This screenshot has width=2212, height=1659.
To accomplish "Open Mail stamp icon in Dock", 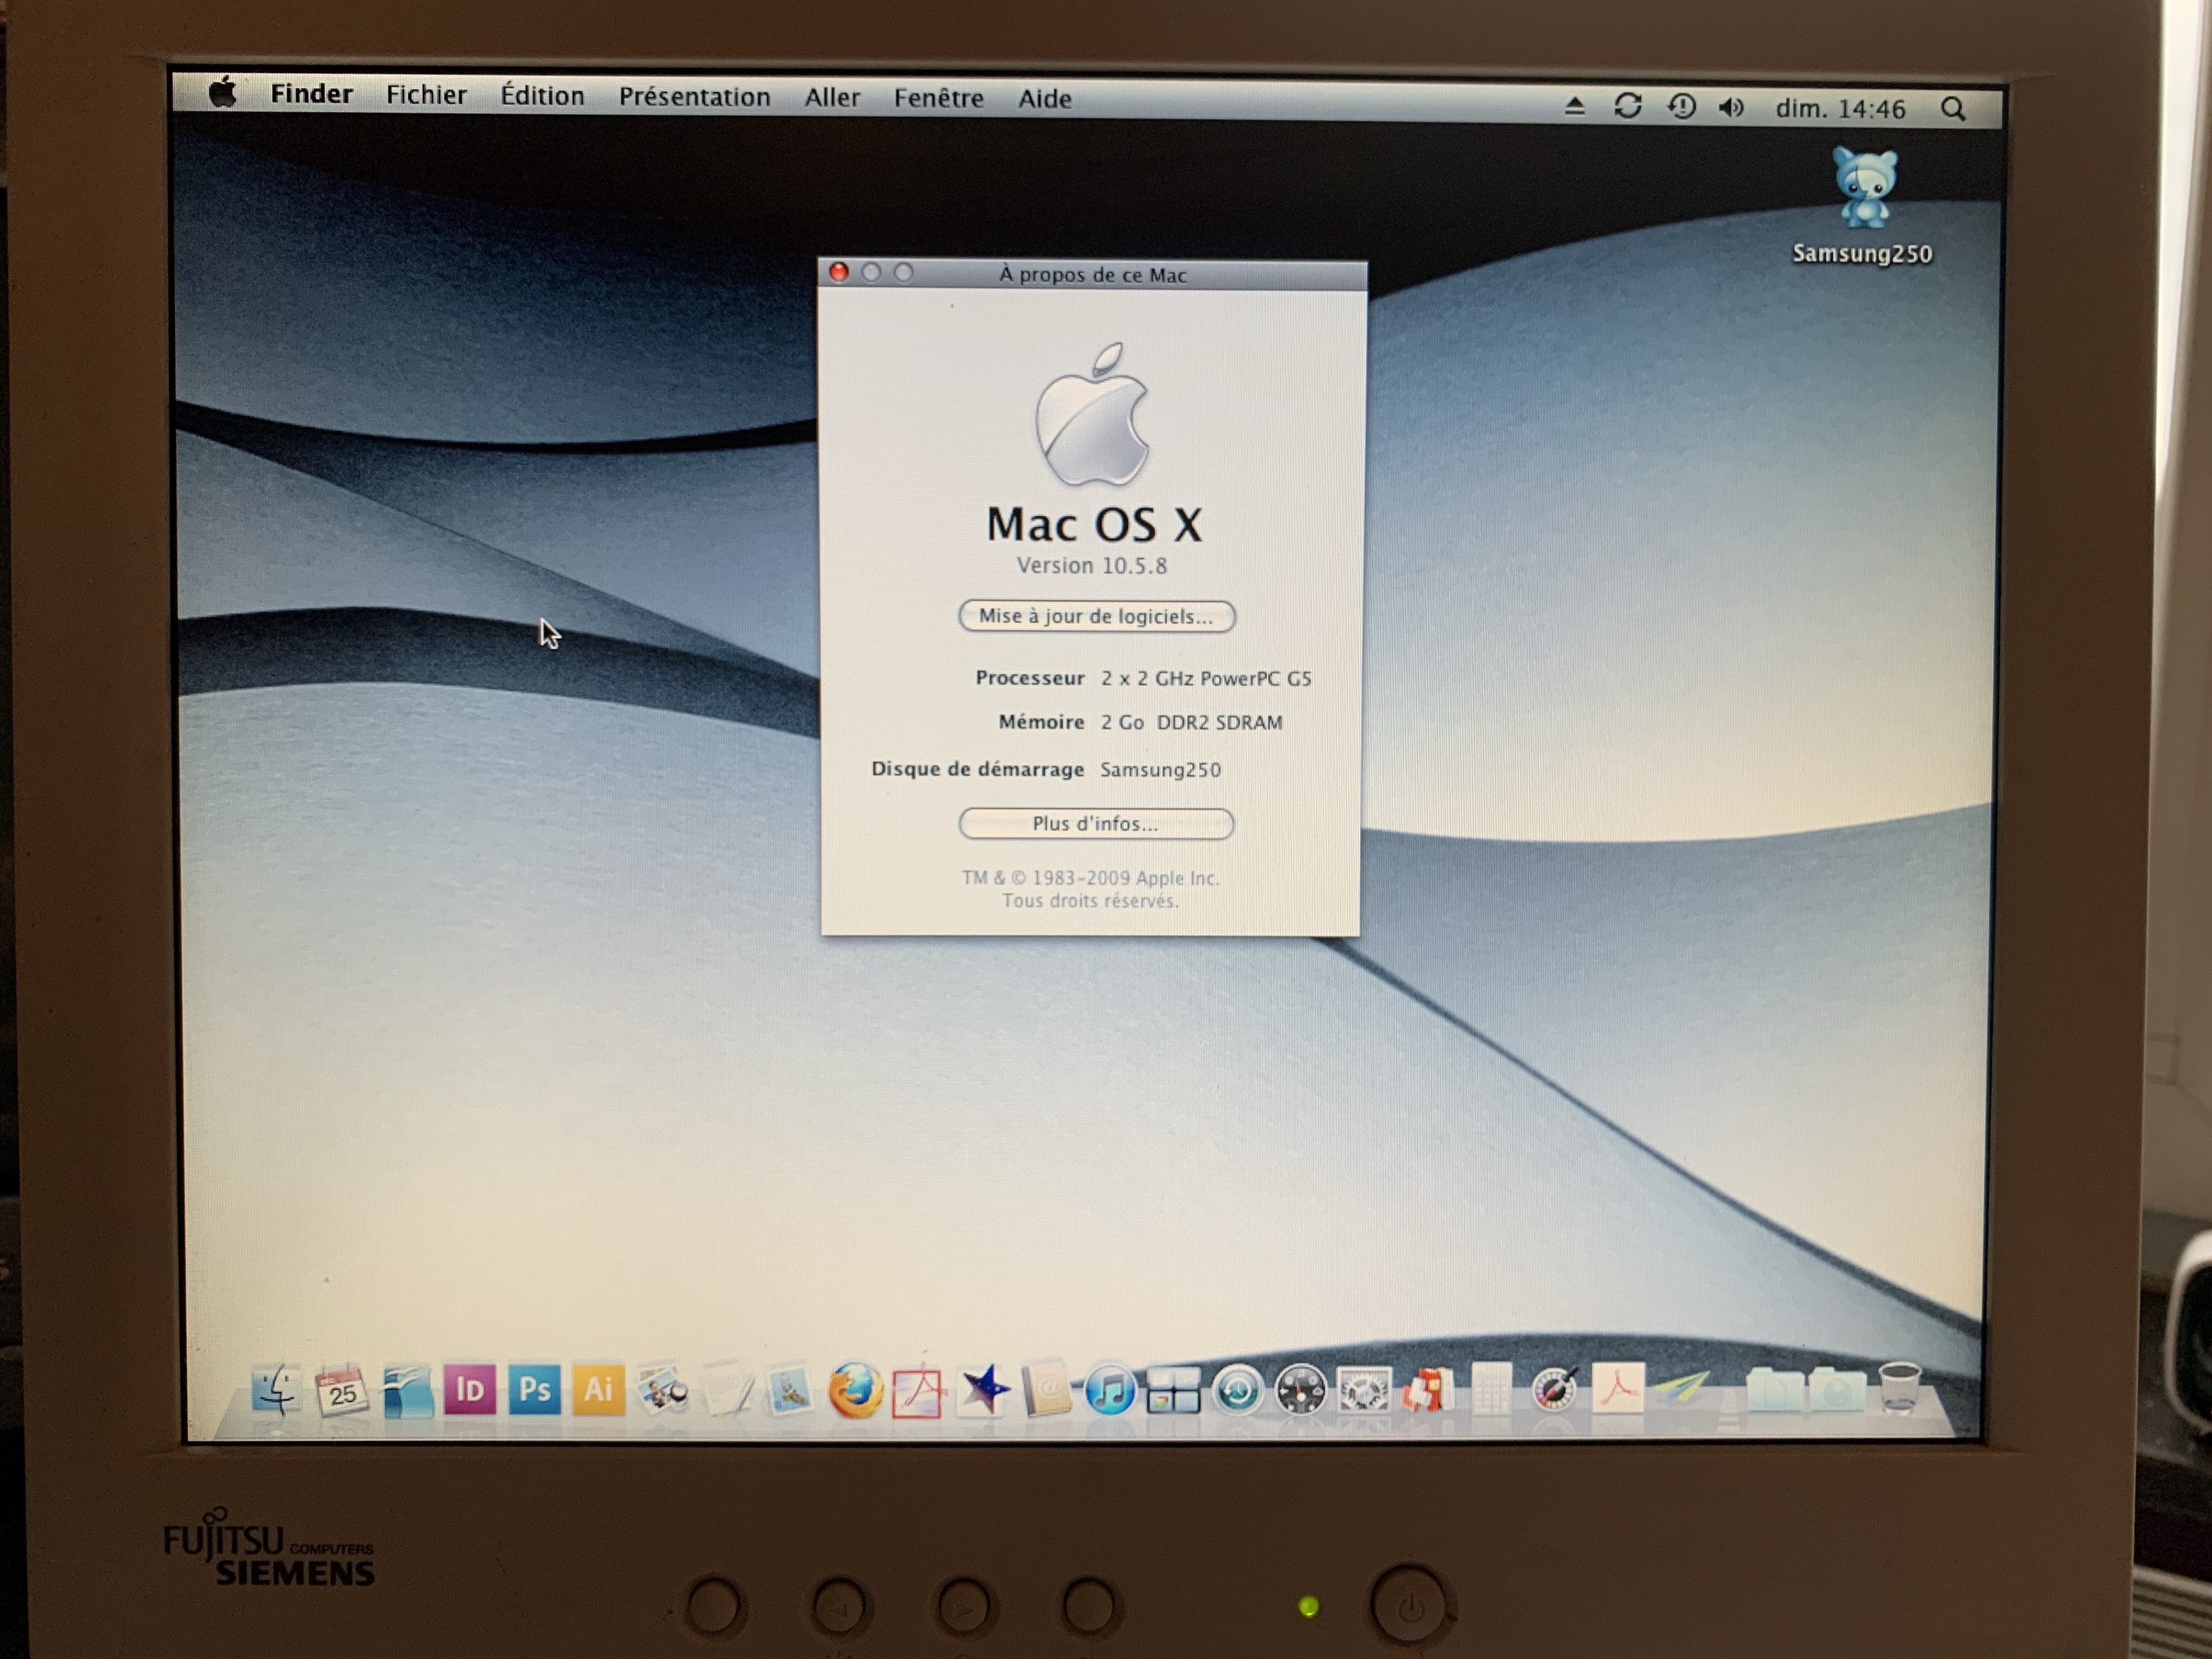I will tap(790, 1391).
